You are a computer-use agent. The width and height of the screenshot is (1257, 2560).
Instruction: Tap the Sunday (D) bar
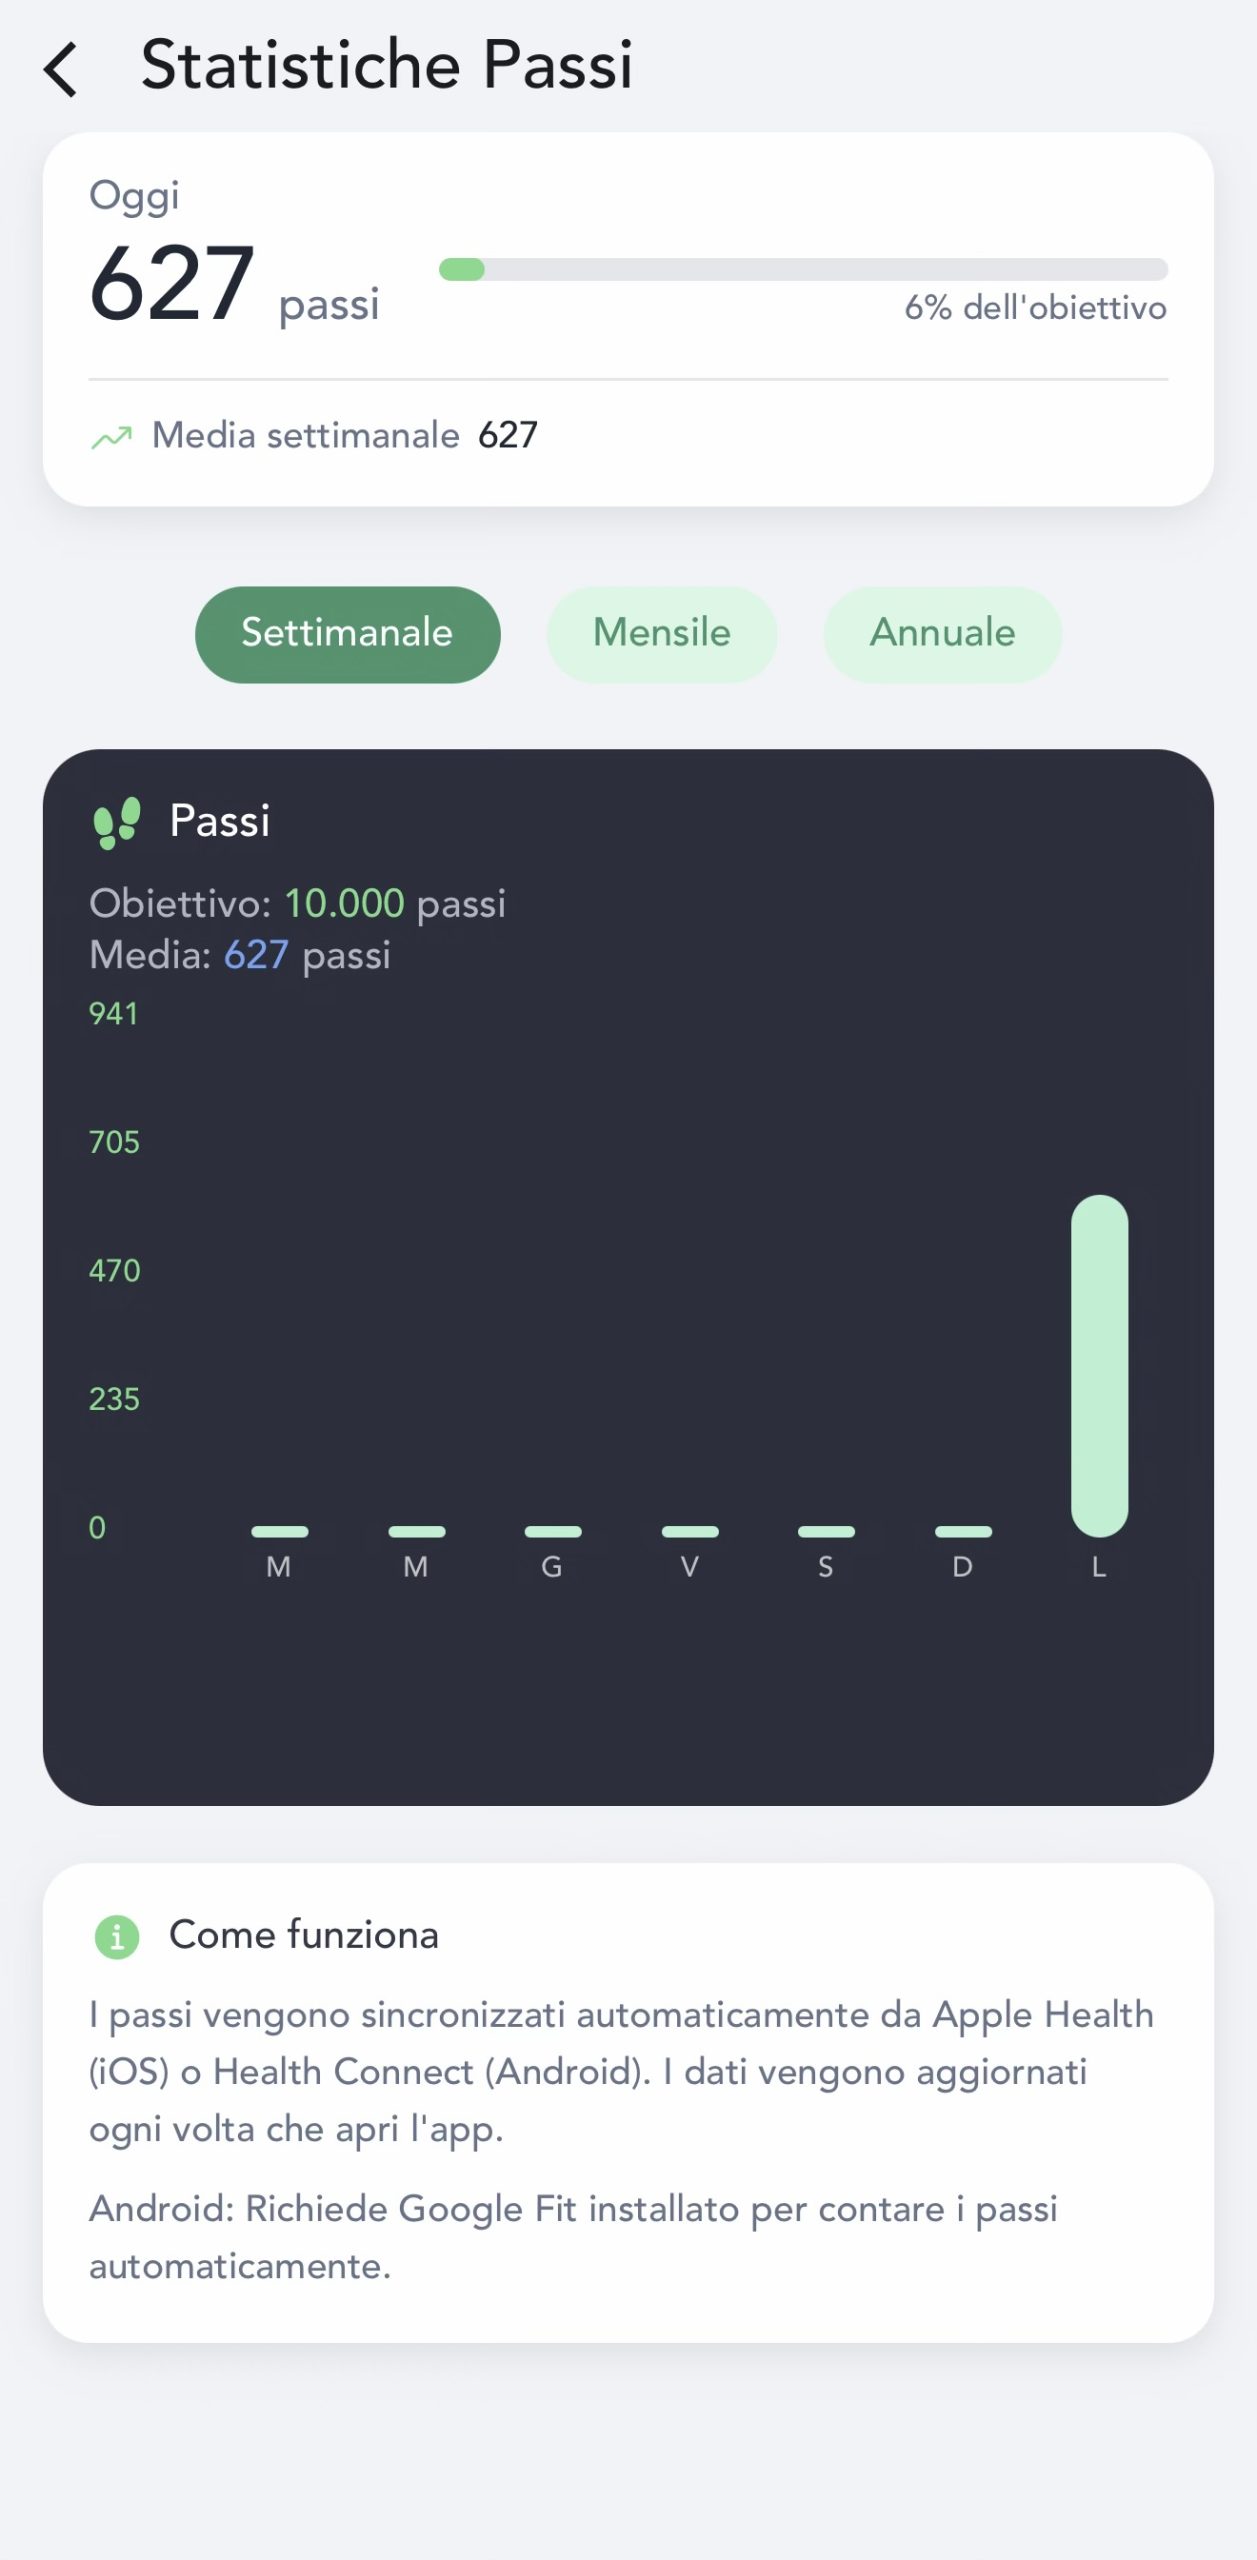(963, 1531)
